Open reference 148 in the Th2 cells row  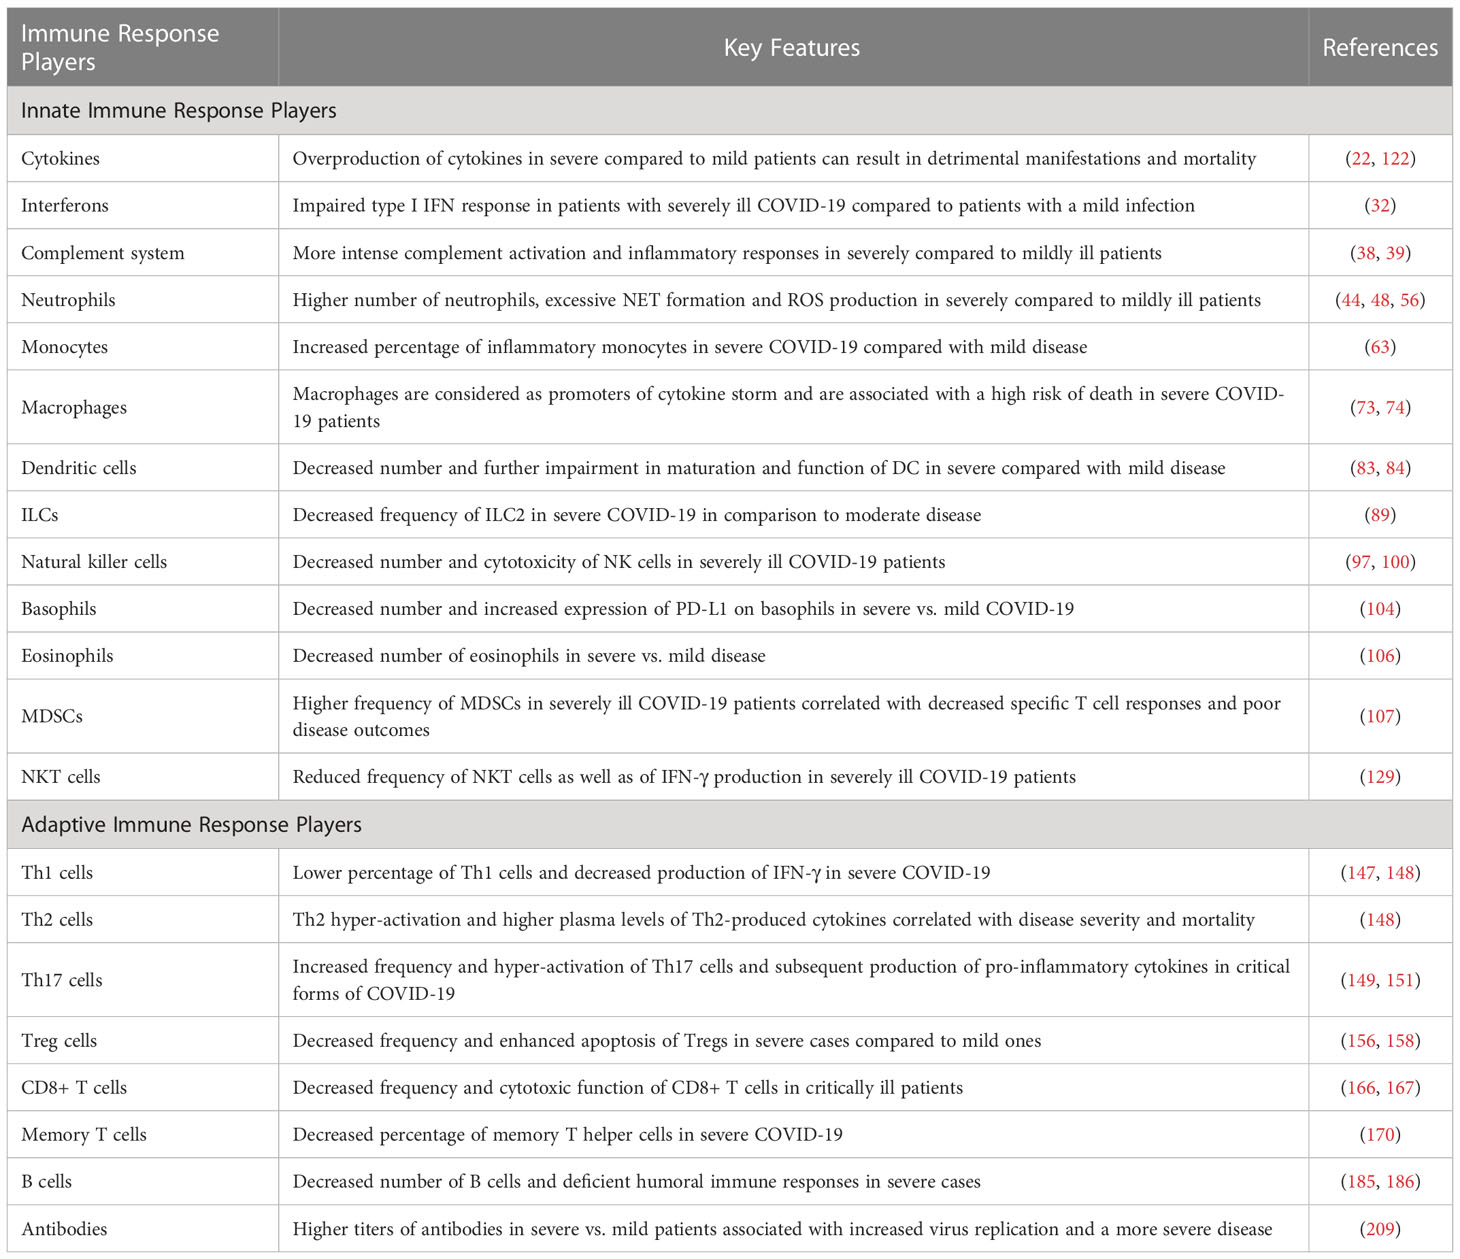tap(1380, 920)
